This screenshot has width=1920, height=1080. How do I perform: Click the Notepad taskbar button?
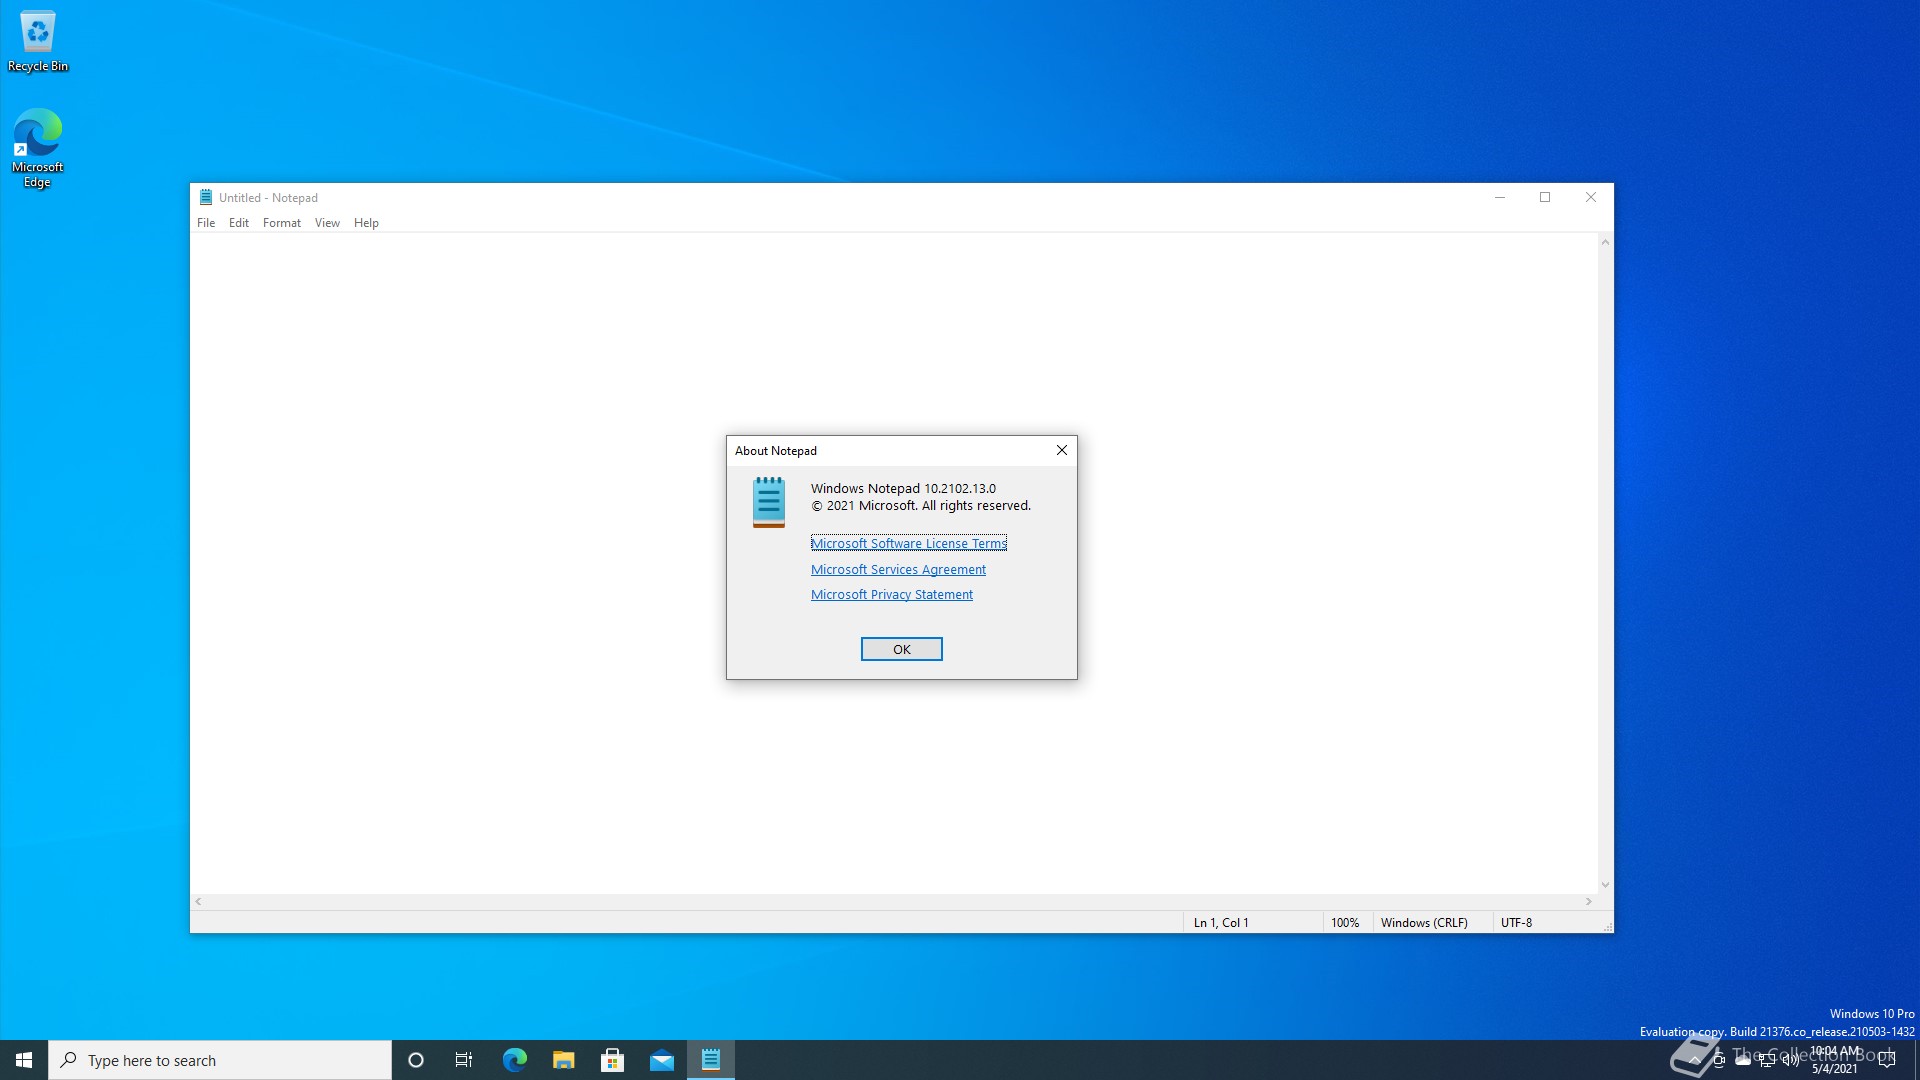711,1060
